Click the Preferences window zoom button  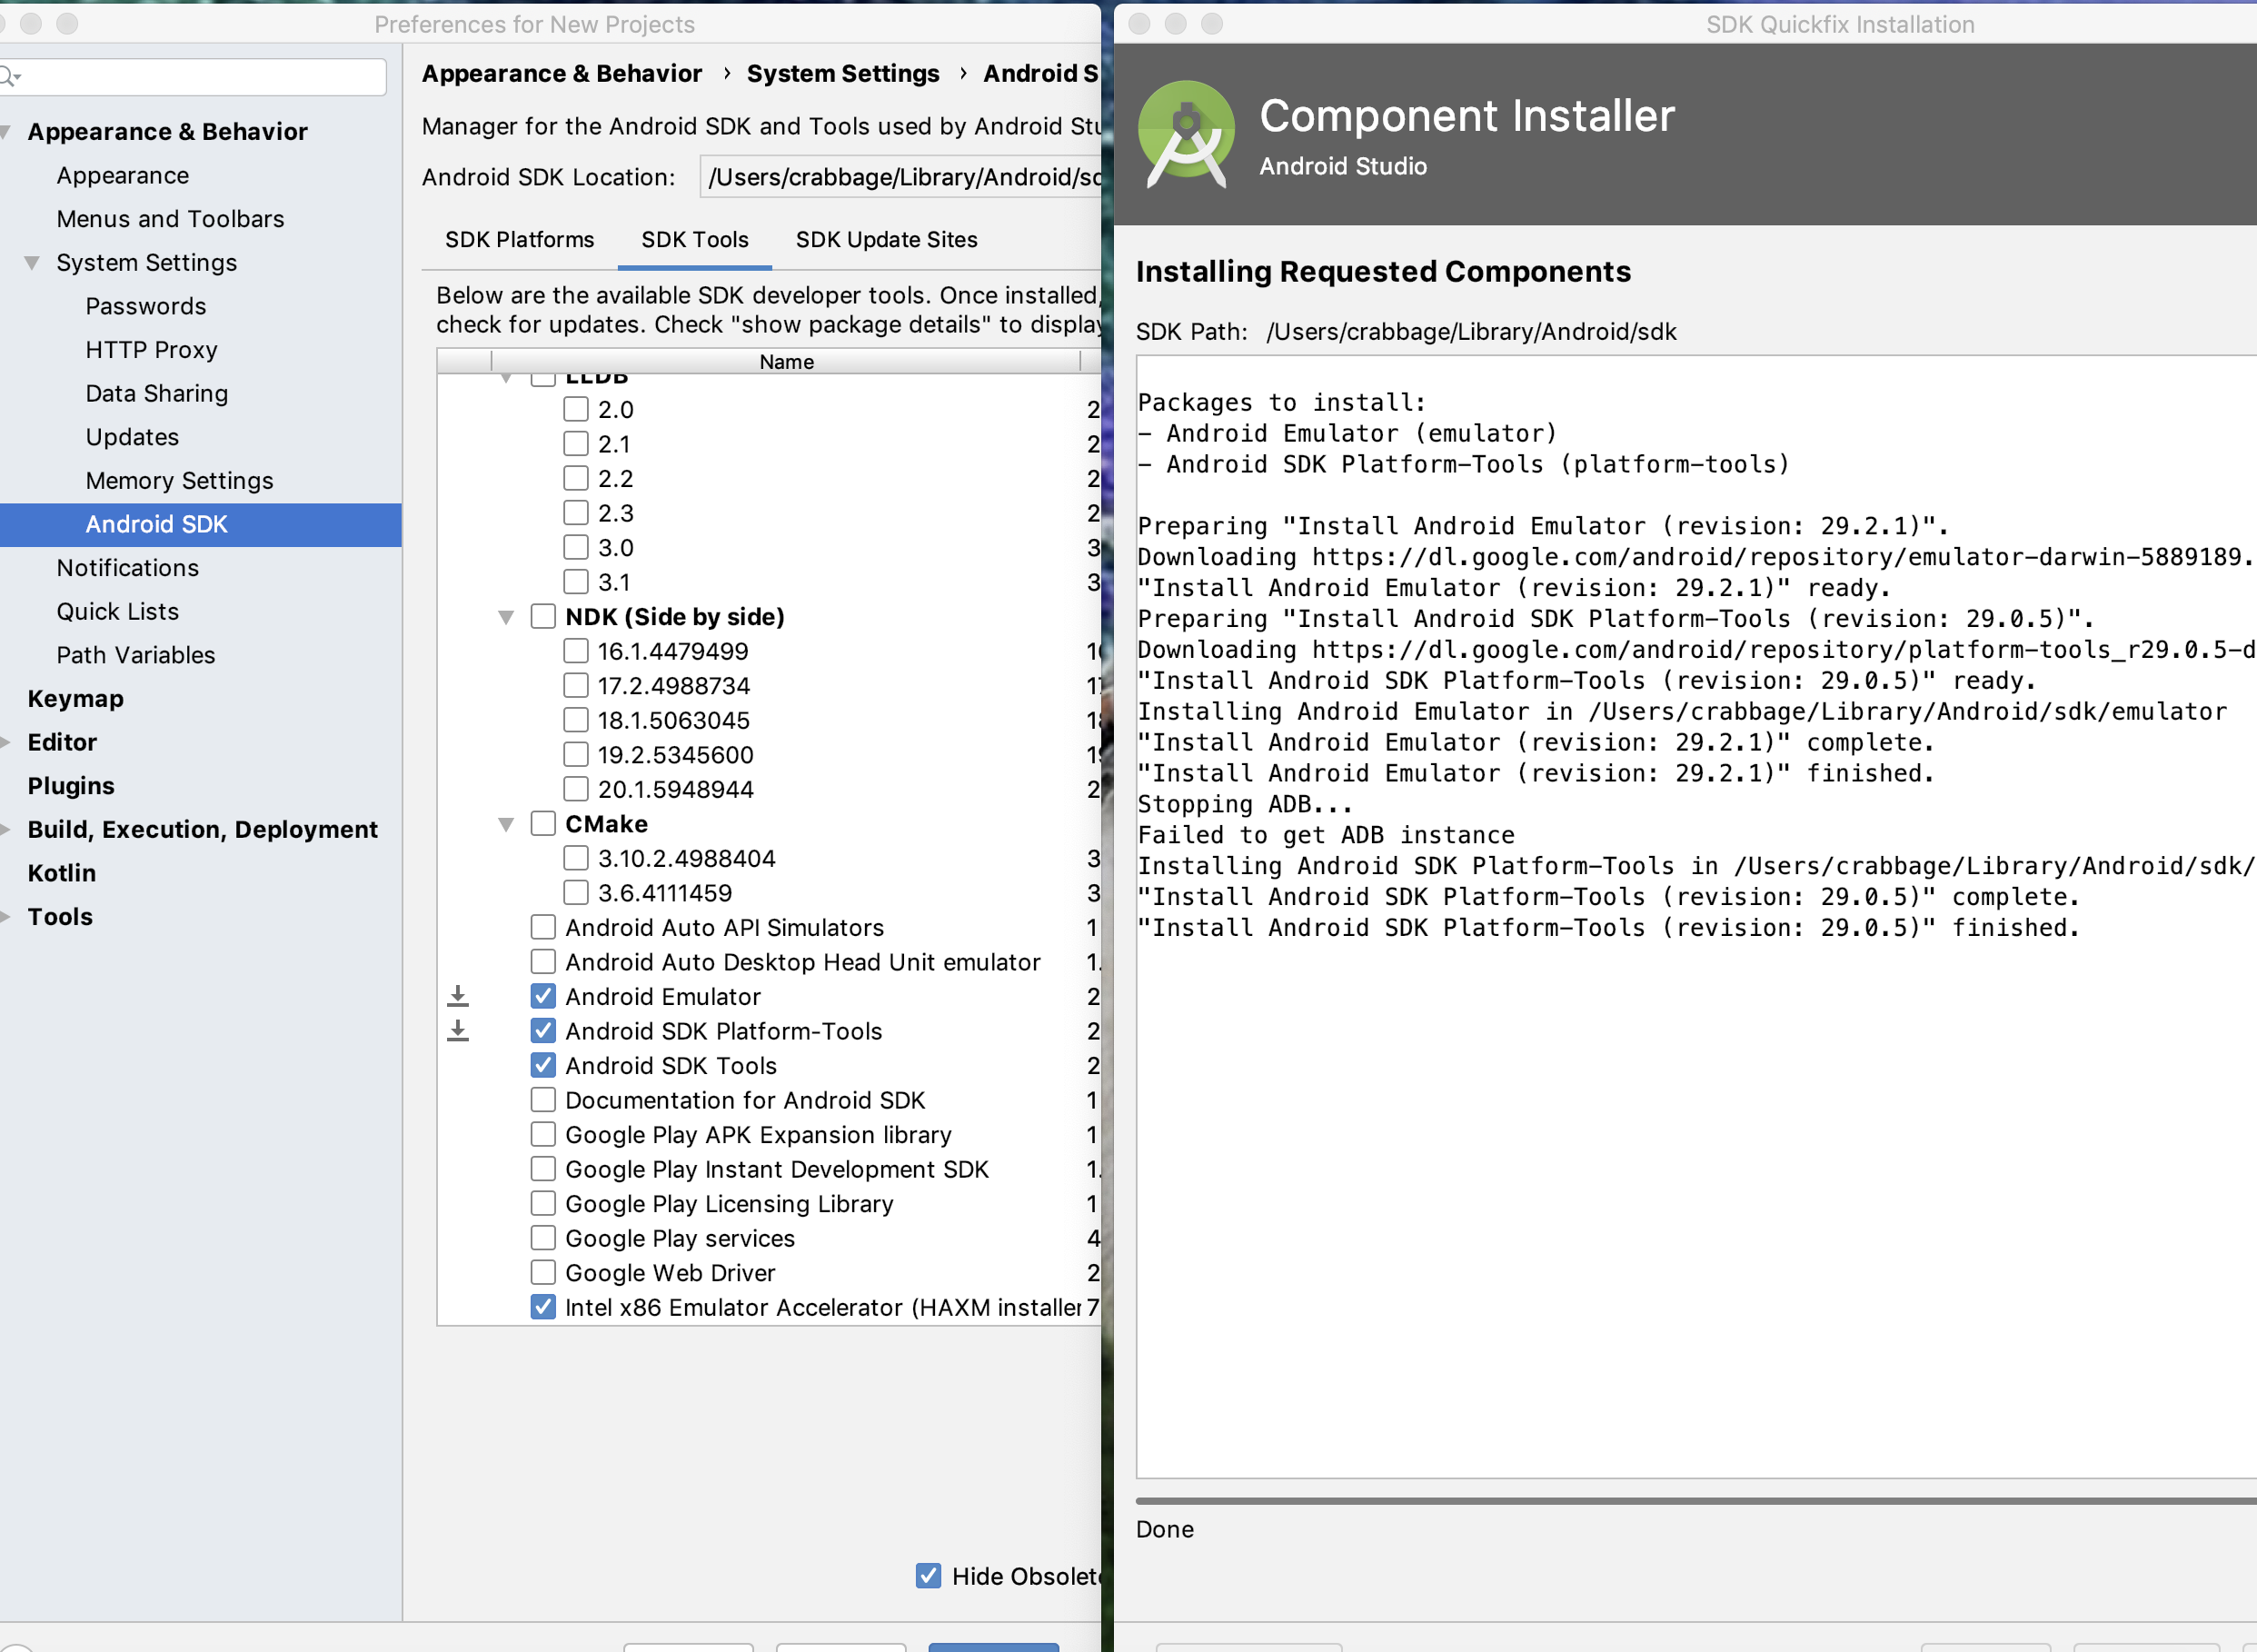(x=67, y=24)
